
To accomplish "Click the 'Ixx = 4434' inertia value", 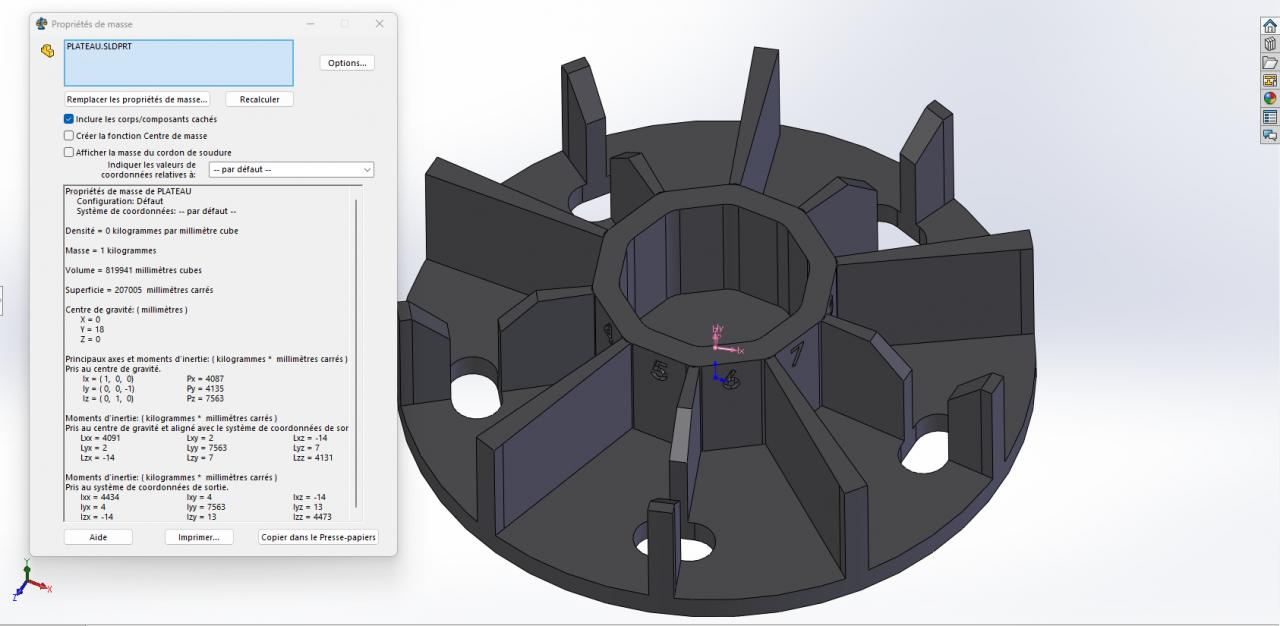I will point(100,497).
